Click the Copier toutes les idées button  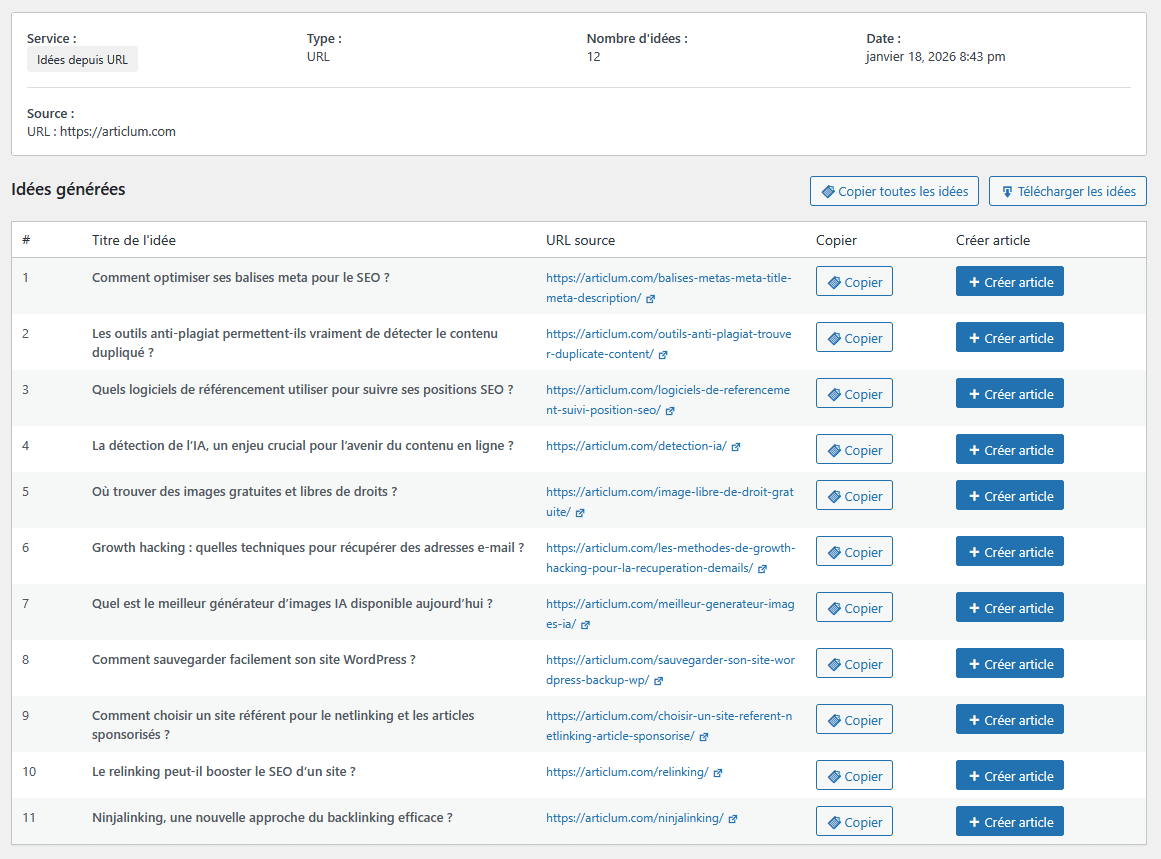tap(894, 191)
